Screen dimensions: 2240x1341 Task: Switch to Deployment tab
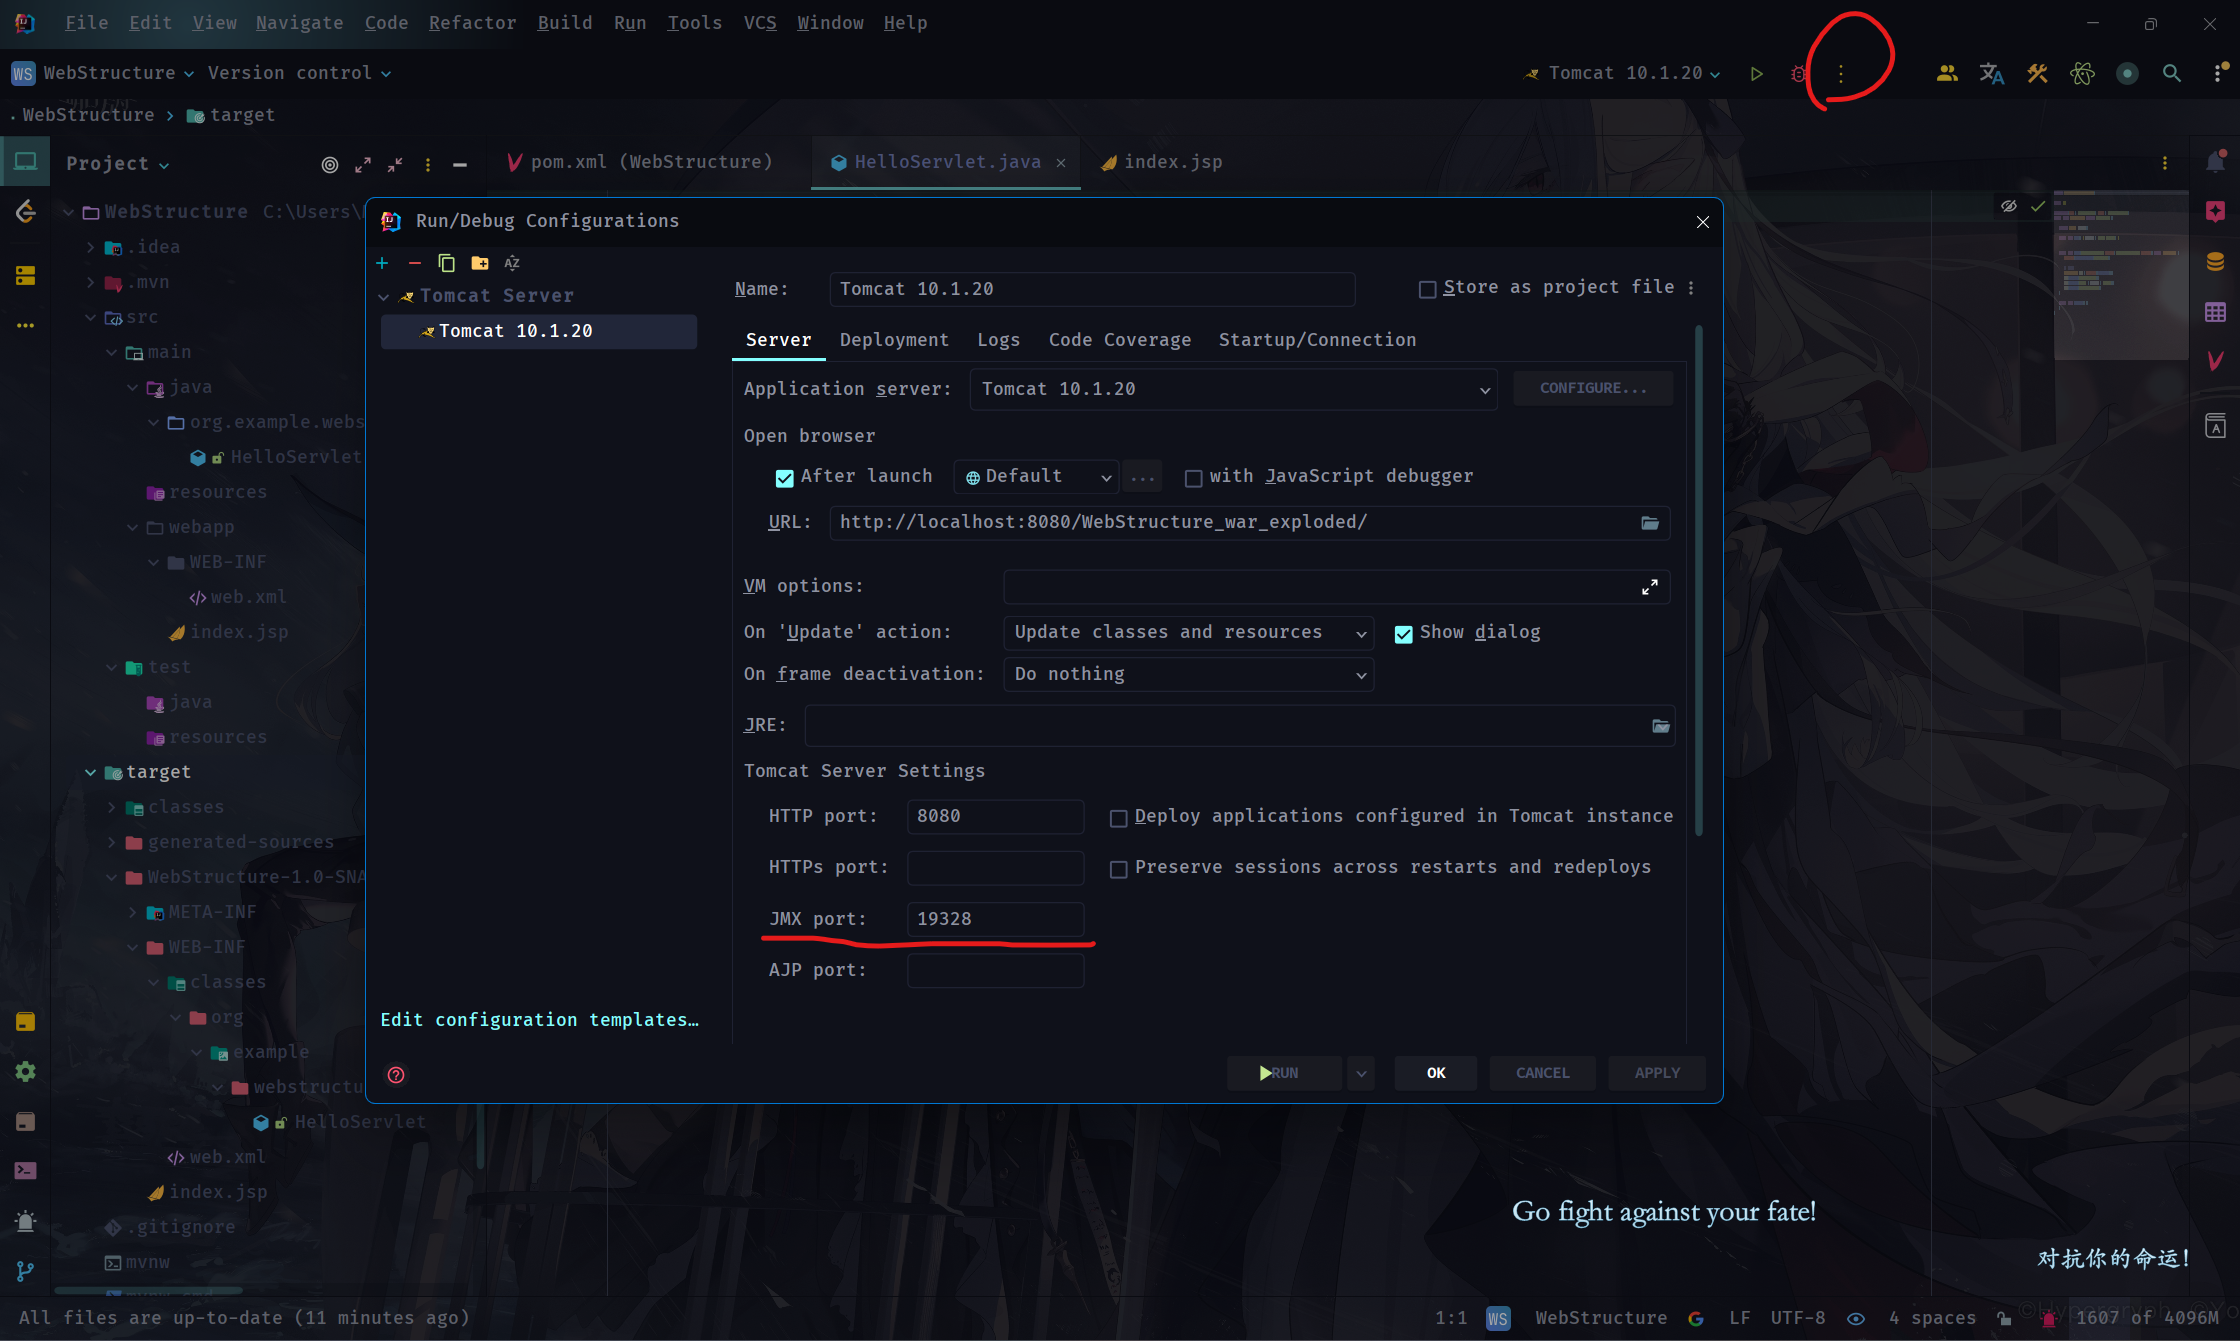894,340
